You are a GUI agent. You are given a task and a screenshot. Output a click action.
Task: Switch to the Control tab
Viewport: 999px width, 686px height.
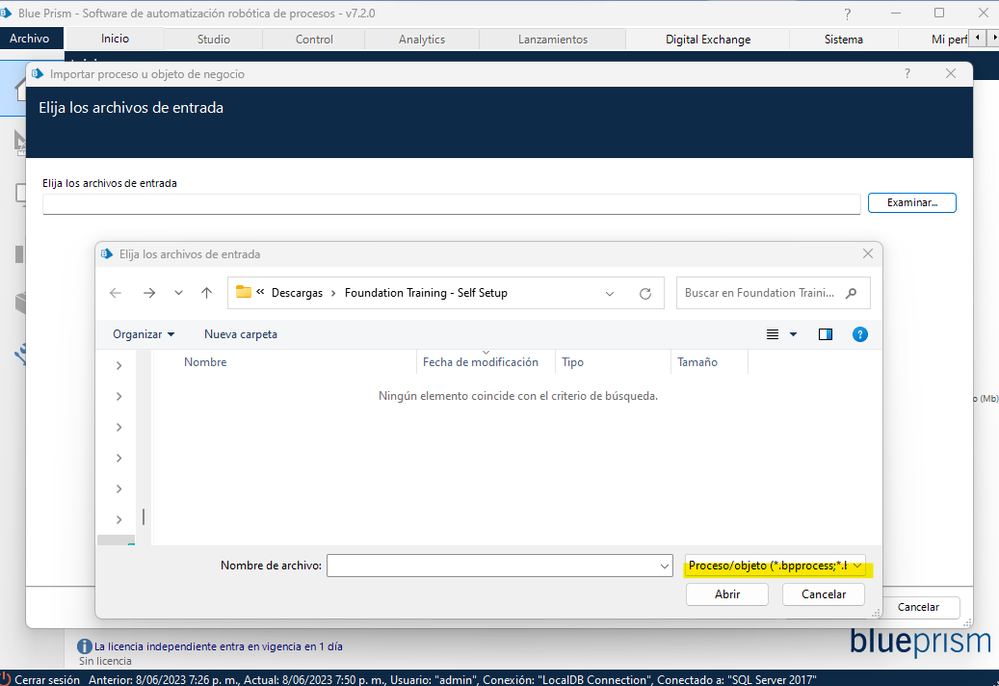[314, 39]
